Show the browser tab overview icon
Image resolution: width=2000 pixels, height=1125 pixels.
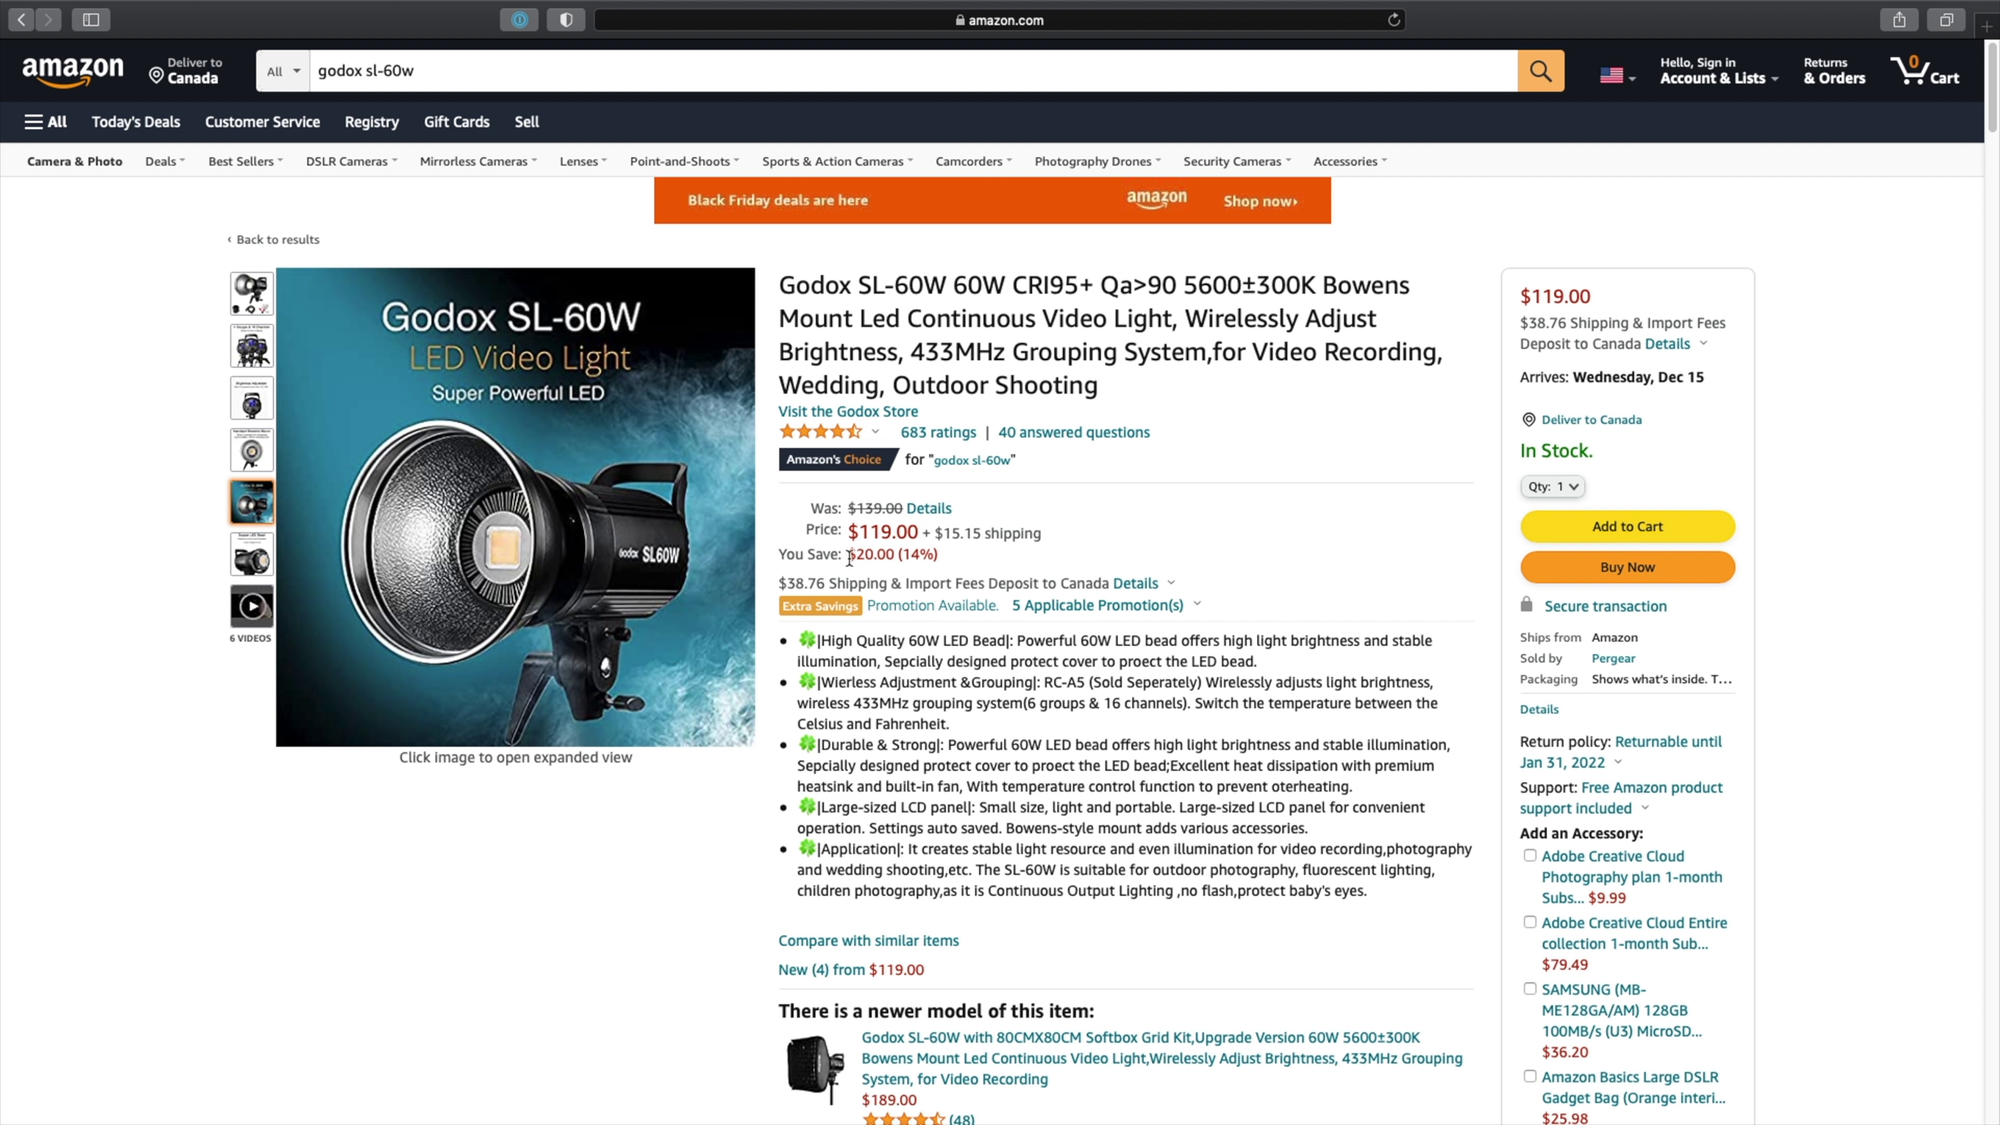pos(1946,20)
